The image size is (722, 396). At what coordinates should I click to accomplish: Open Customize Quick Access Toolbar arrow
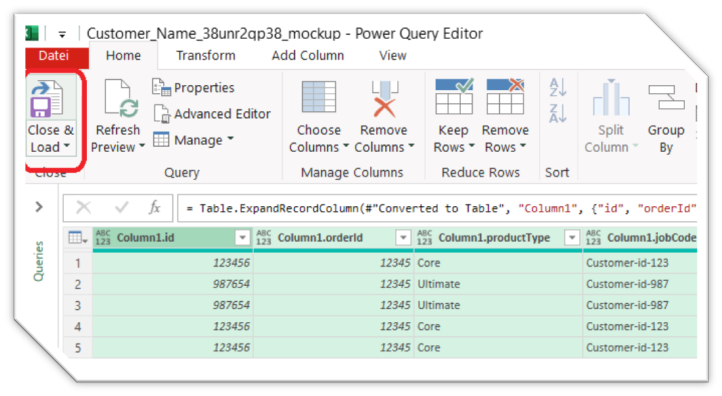coord(62,34)
